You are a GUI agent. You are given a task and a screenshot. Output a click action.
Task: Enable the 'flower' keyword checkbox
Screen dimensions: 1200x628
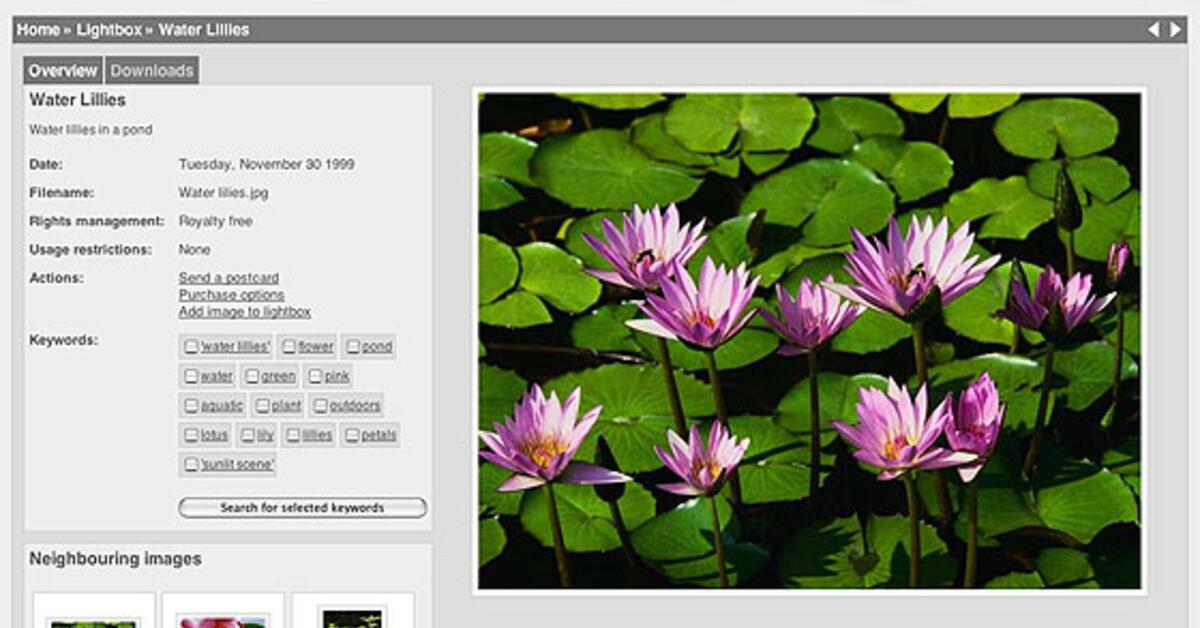tap(290, 346)
